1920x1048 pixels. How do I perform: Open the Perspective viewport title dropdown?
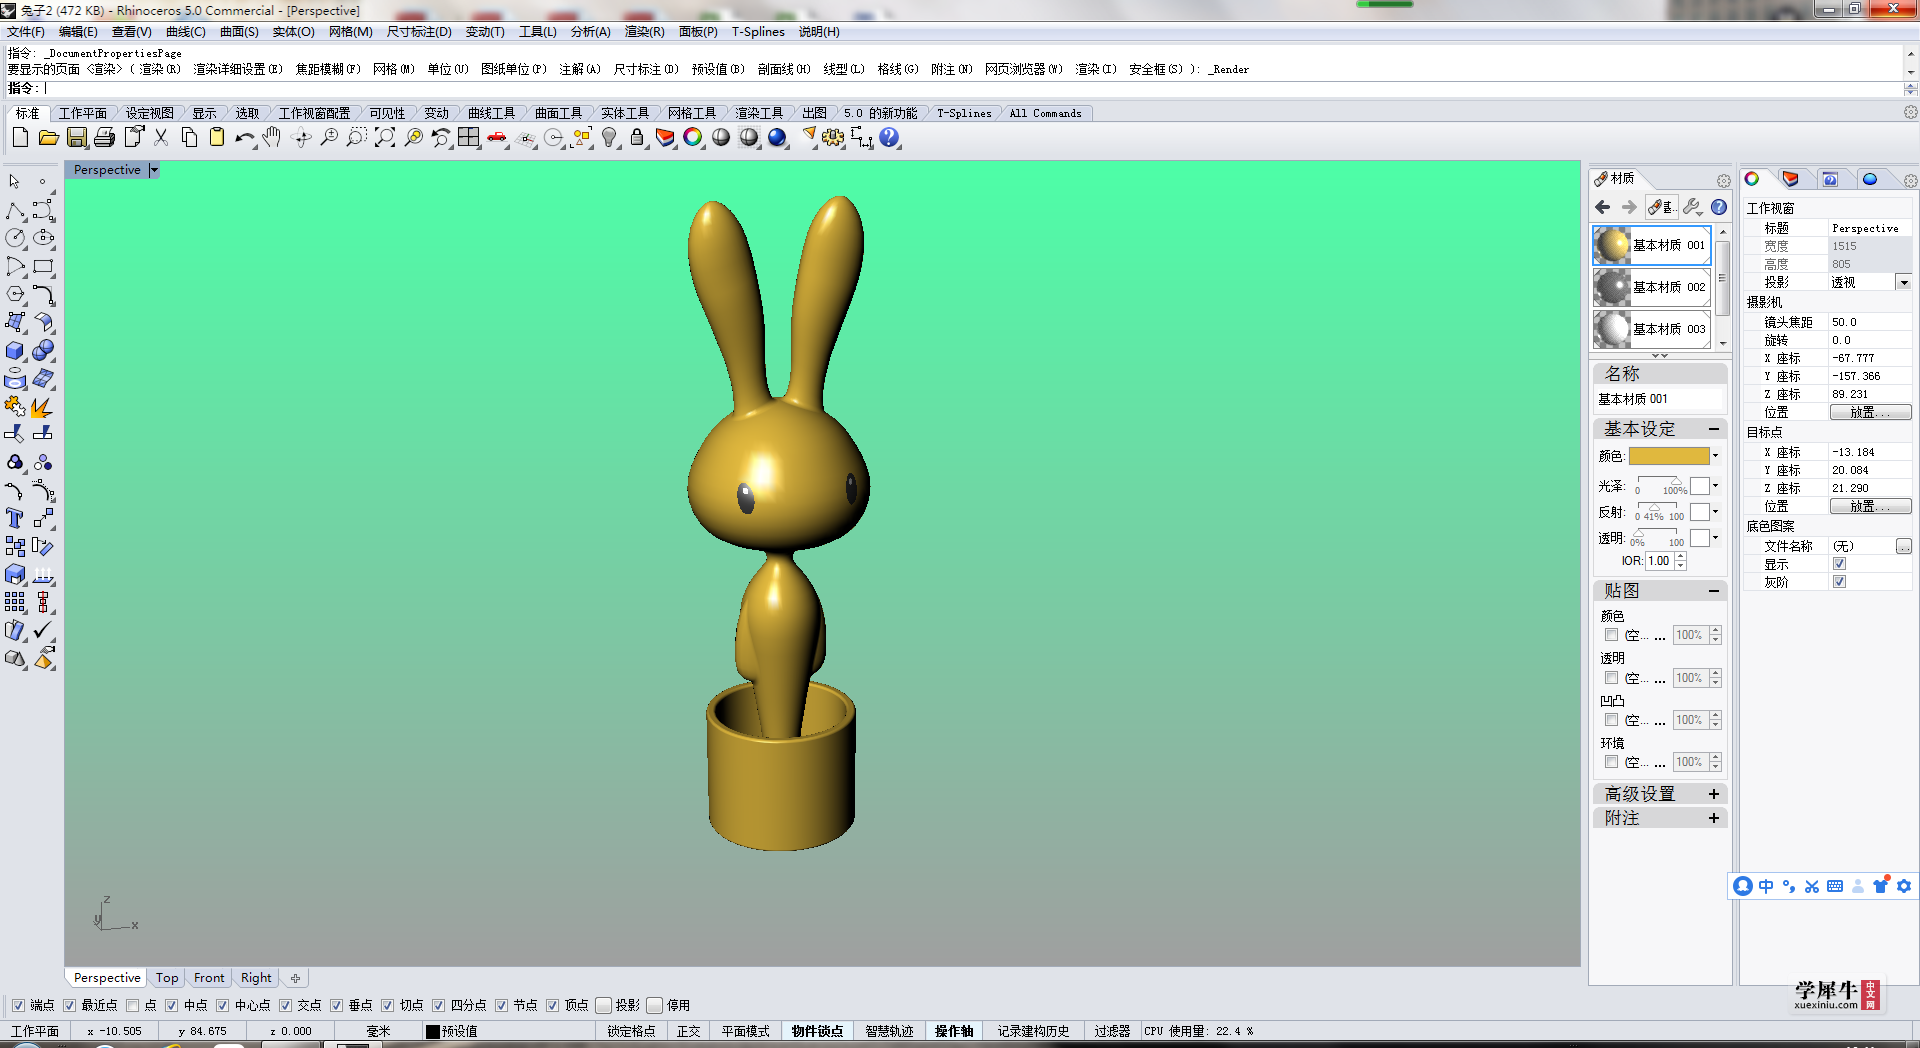(x=154, y=170)
